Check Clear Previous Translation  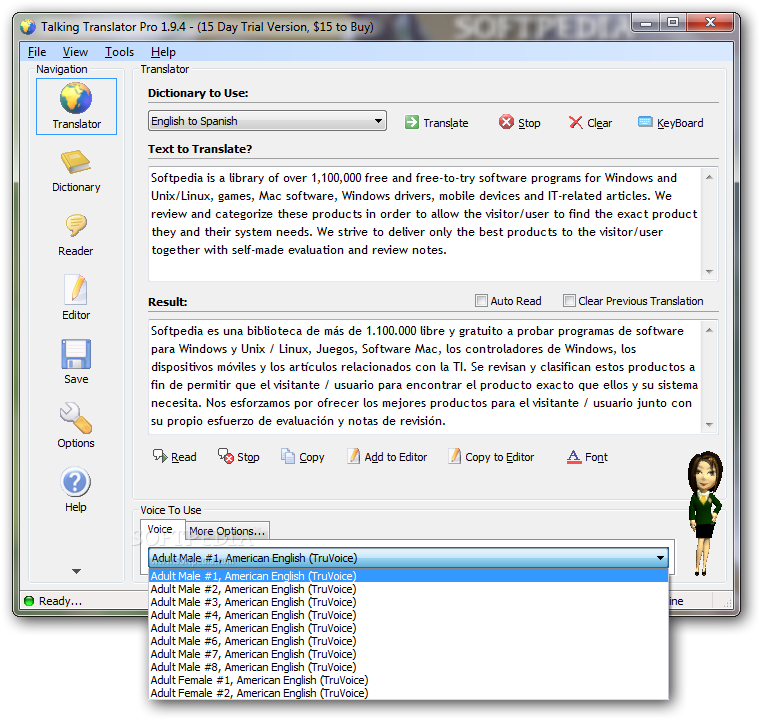pyautogui.click(x=569, y=301)
